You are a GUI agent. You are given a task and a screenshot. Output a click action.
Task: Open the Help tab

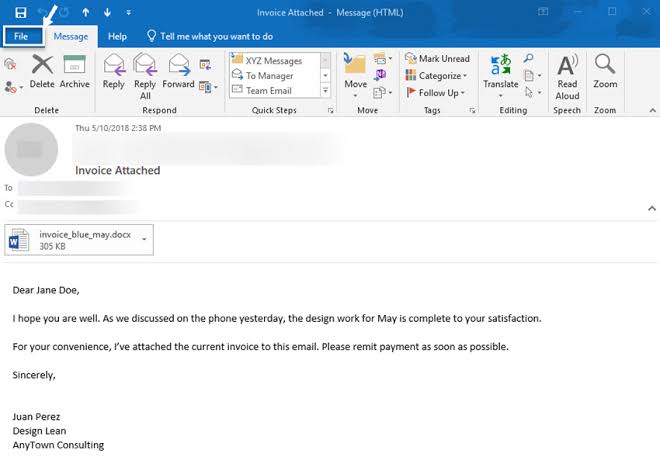pos(117,37)
